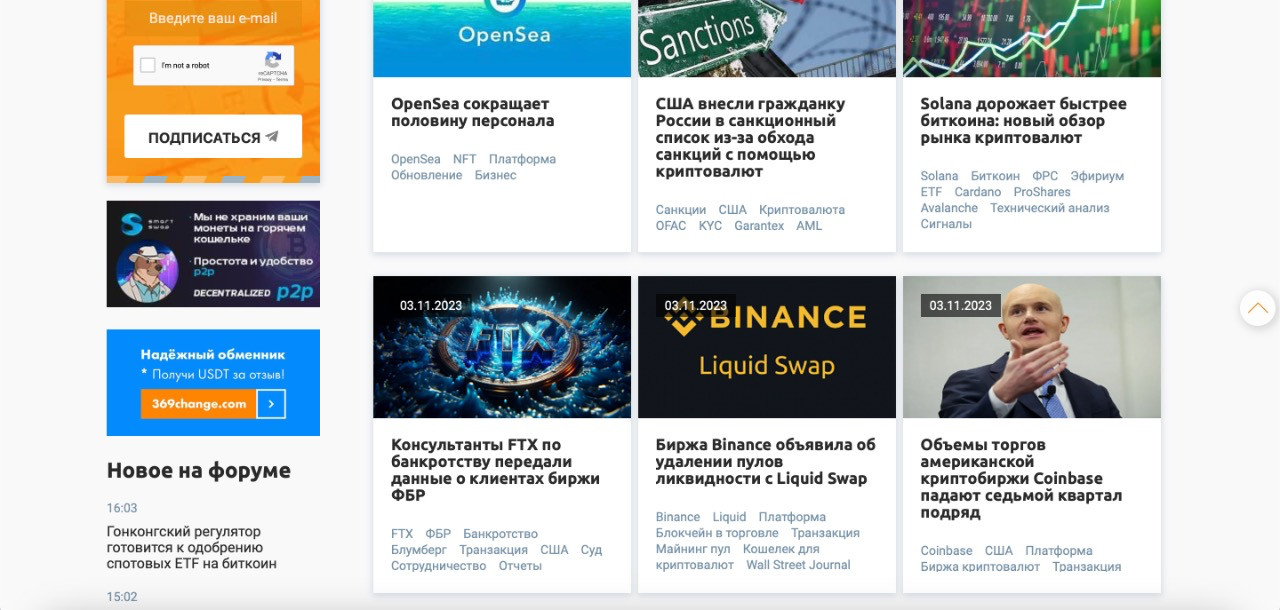Click the Wall Street Journal tag
This screenshot has width=1280, height=610.
pos(798,565)
